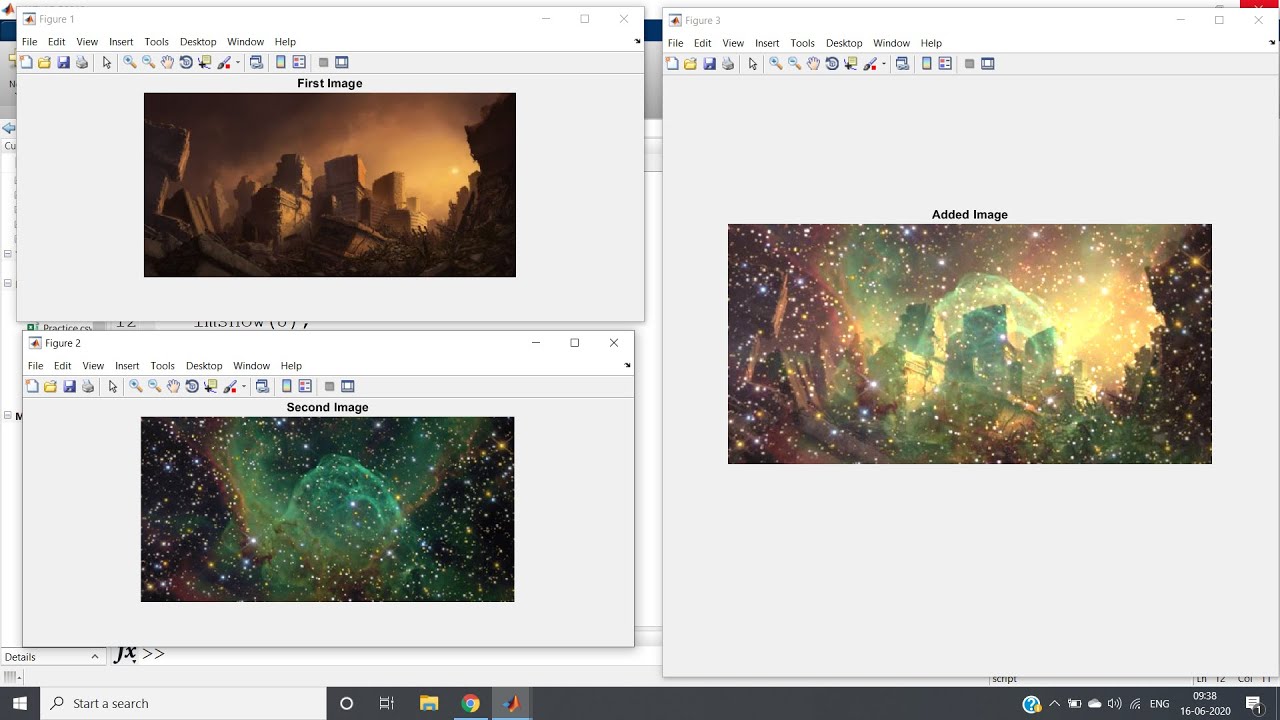Click the Second Image picture in Figure 2
This screenshot has height=720, width=1280.
[328, 509]
